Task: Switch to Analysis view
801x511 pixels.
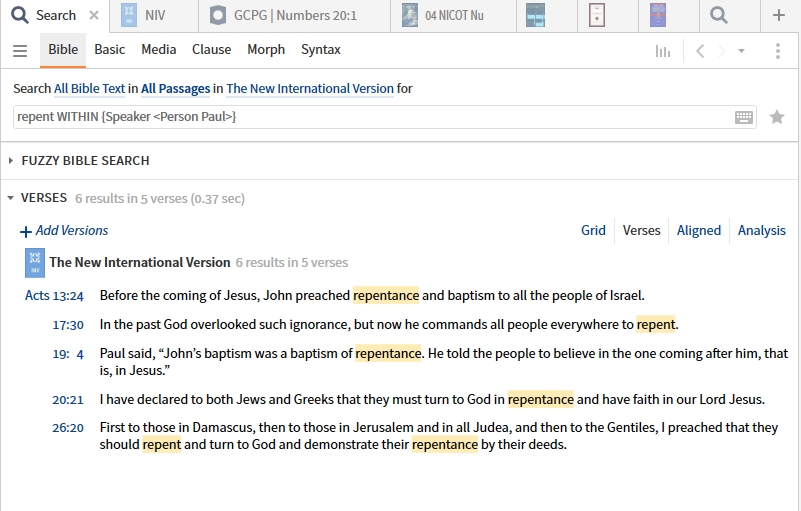Action: click(x=761, y=230)
